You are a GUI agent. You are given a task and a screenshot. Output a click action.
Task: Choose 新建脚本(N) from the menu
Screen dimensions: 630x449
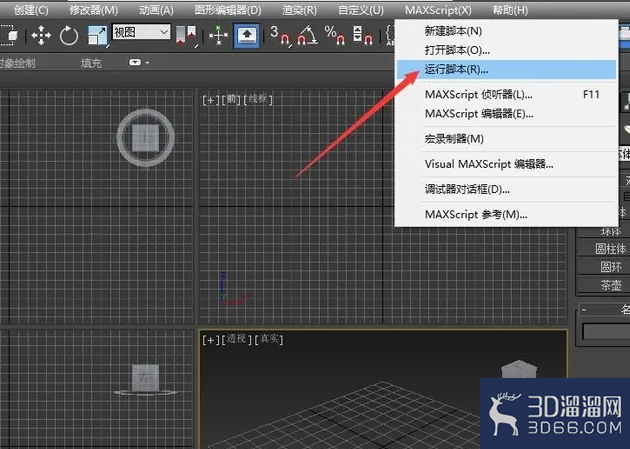506,31
